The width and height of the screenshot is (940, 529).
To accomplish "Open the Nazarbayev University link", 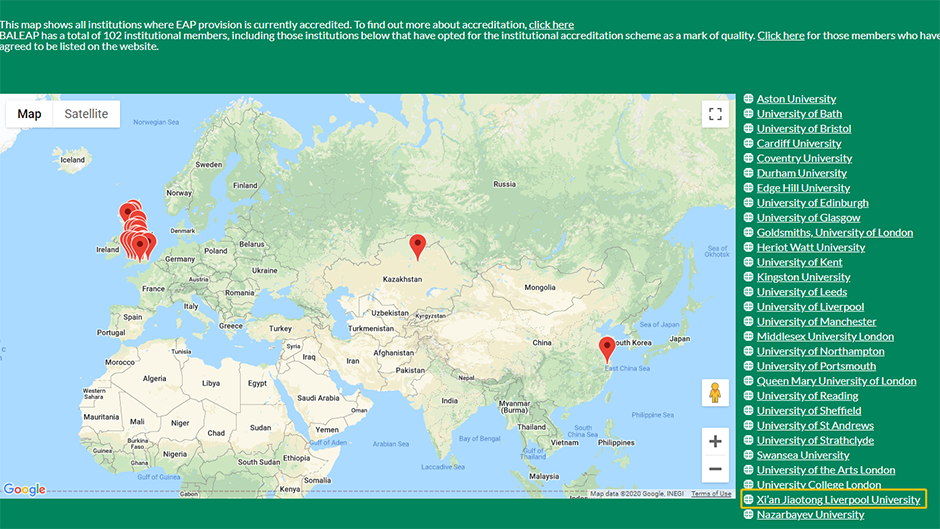I will 810,515.
